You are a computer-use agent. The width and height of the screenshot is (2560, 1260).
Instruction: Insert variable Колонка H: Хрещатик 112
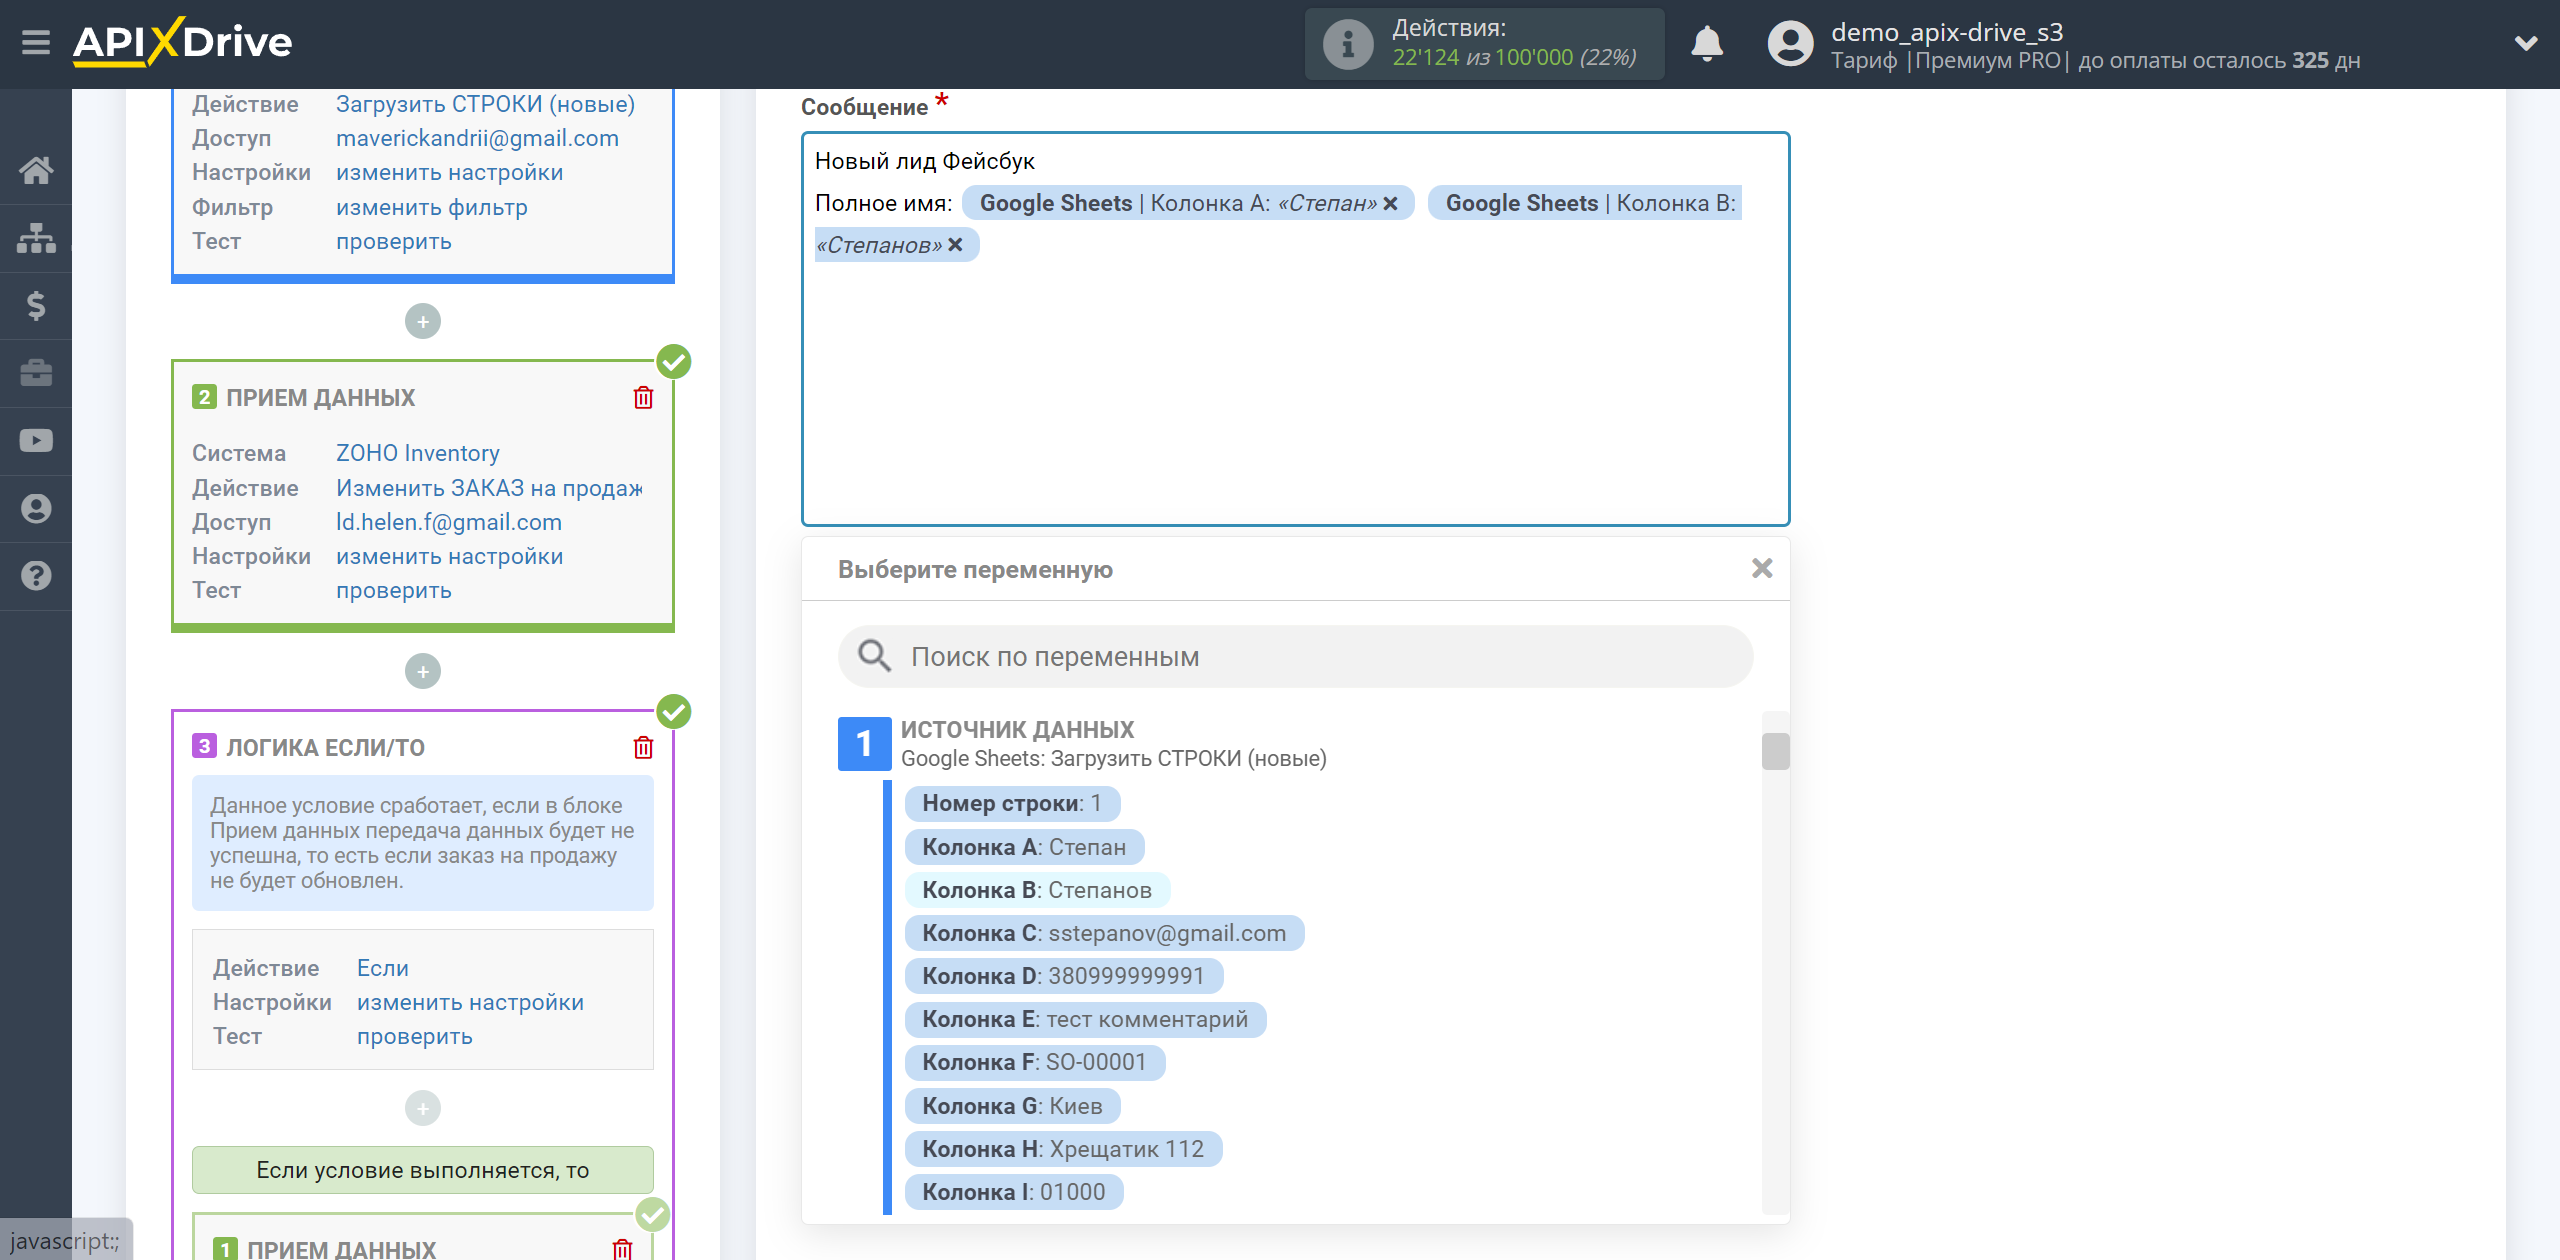[x=1063, y=1149]
